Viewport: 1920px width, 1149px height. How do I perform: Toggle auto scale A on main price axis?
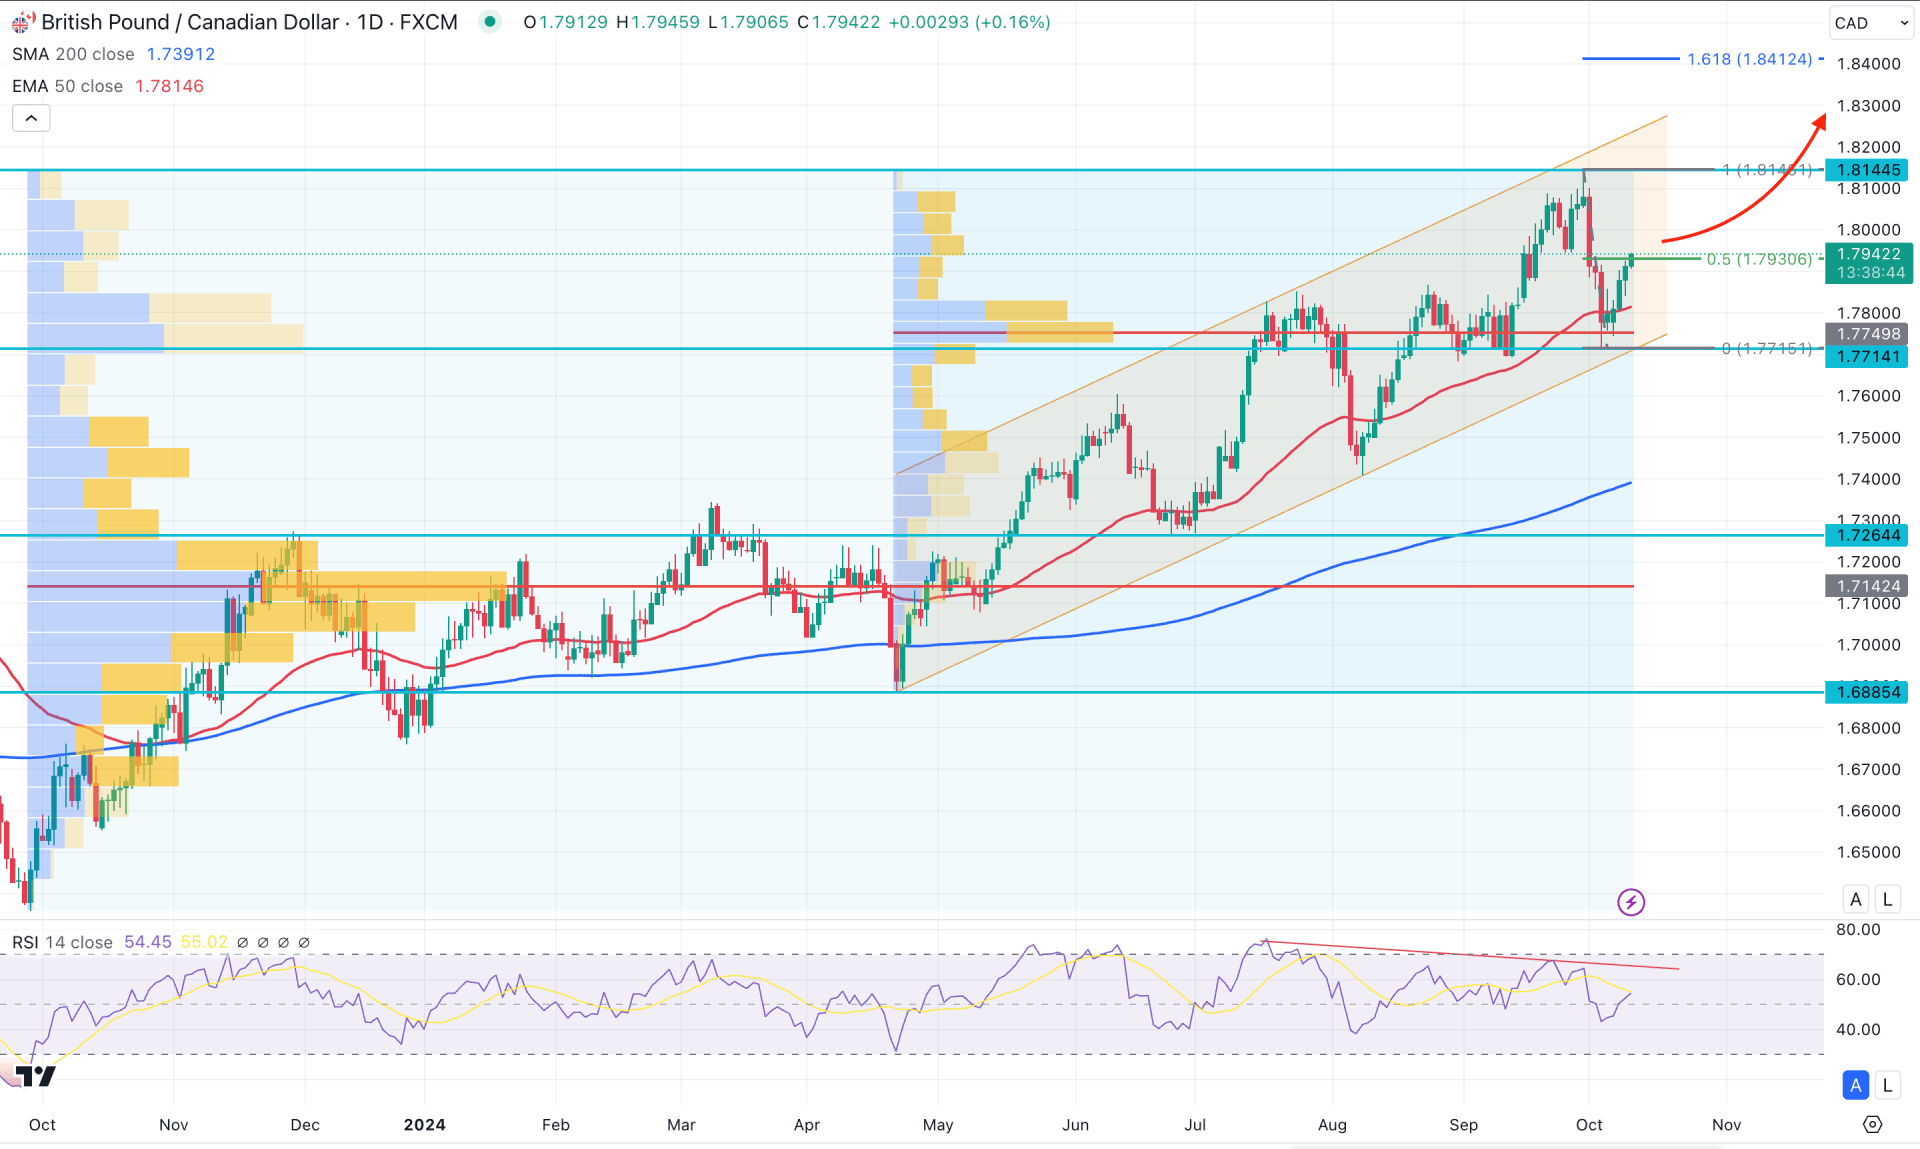pos(1856,899)
